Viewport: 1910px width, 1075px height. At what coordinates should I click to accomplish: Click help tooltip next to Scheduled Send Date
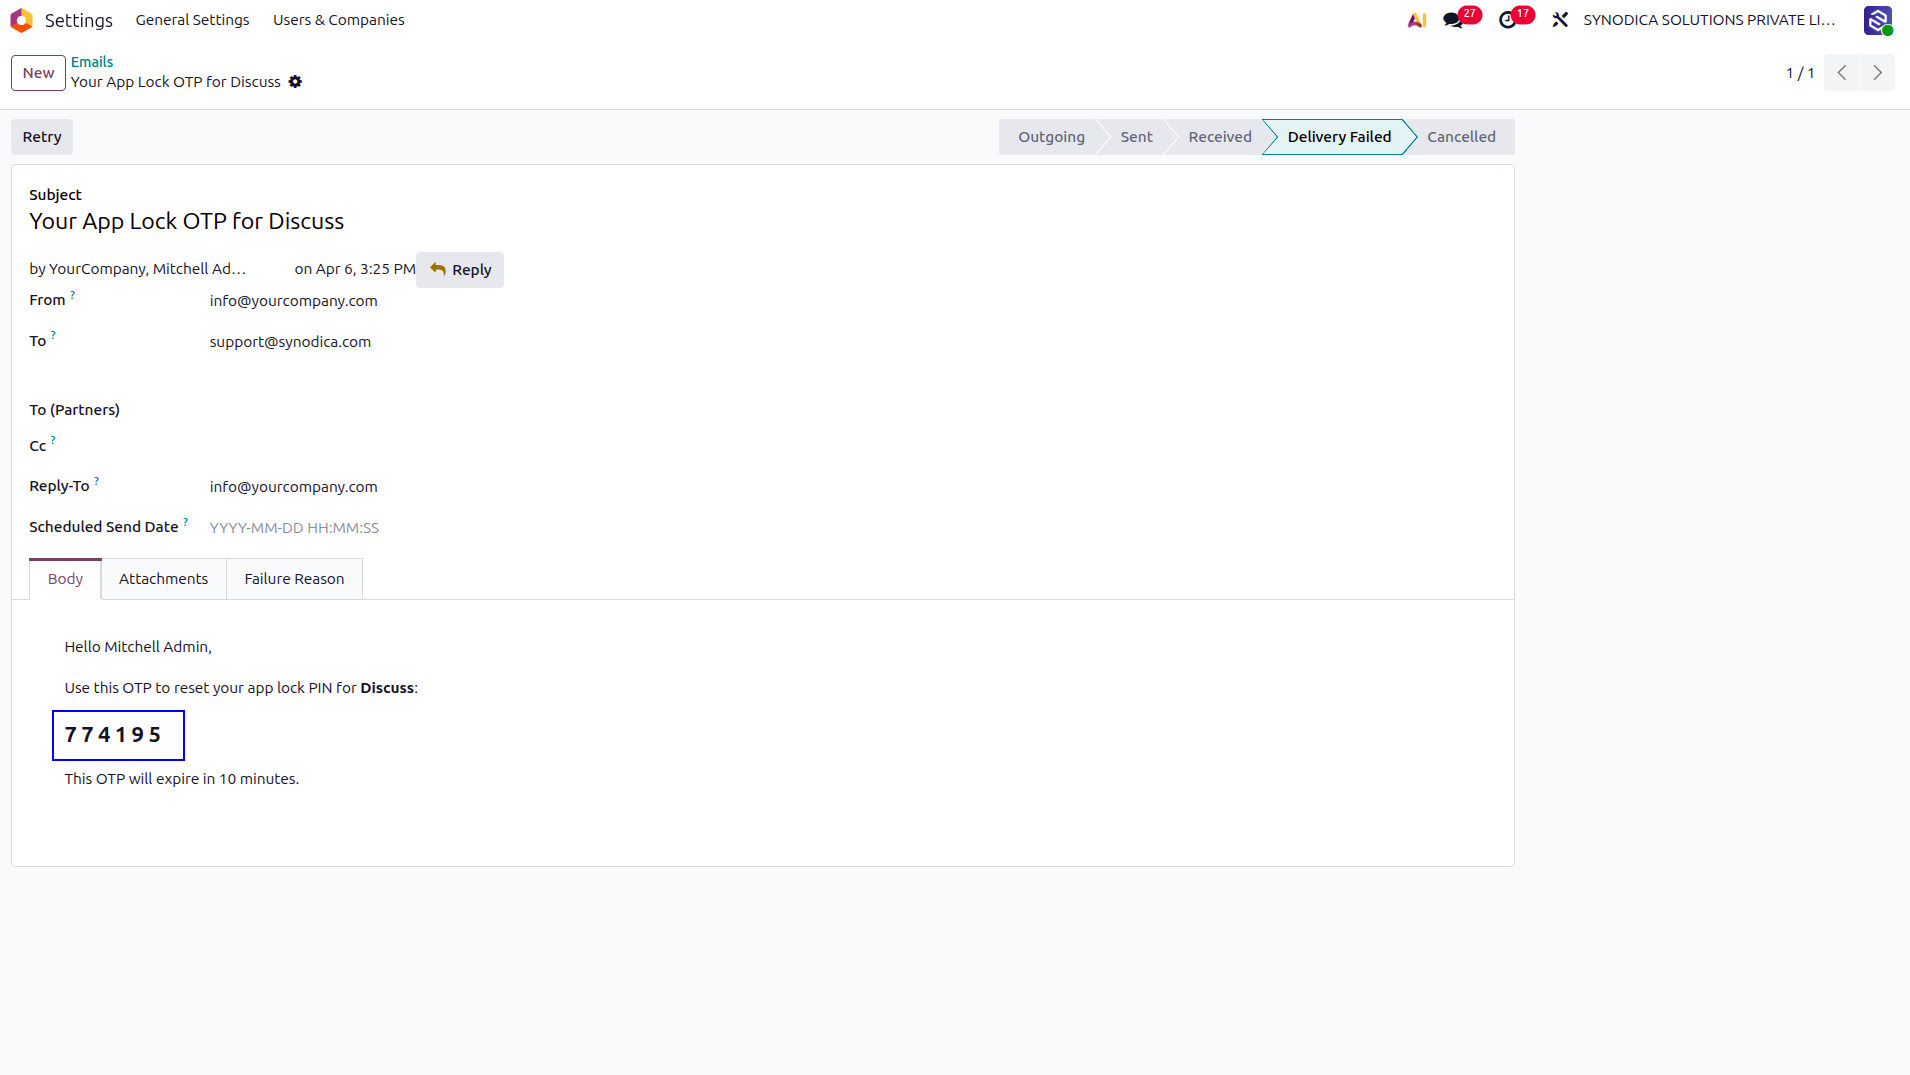click(185, 522)
